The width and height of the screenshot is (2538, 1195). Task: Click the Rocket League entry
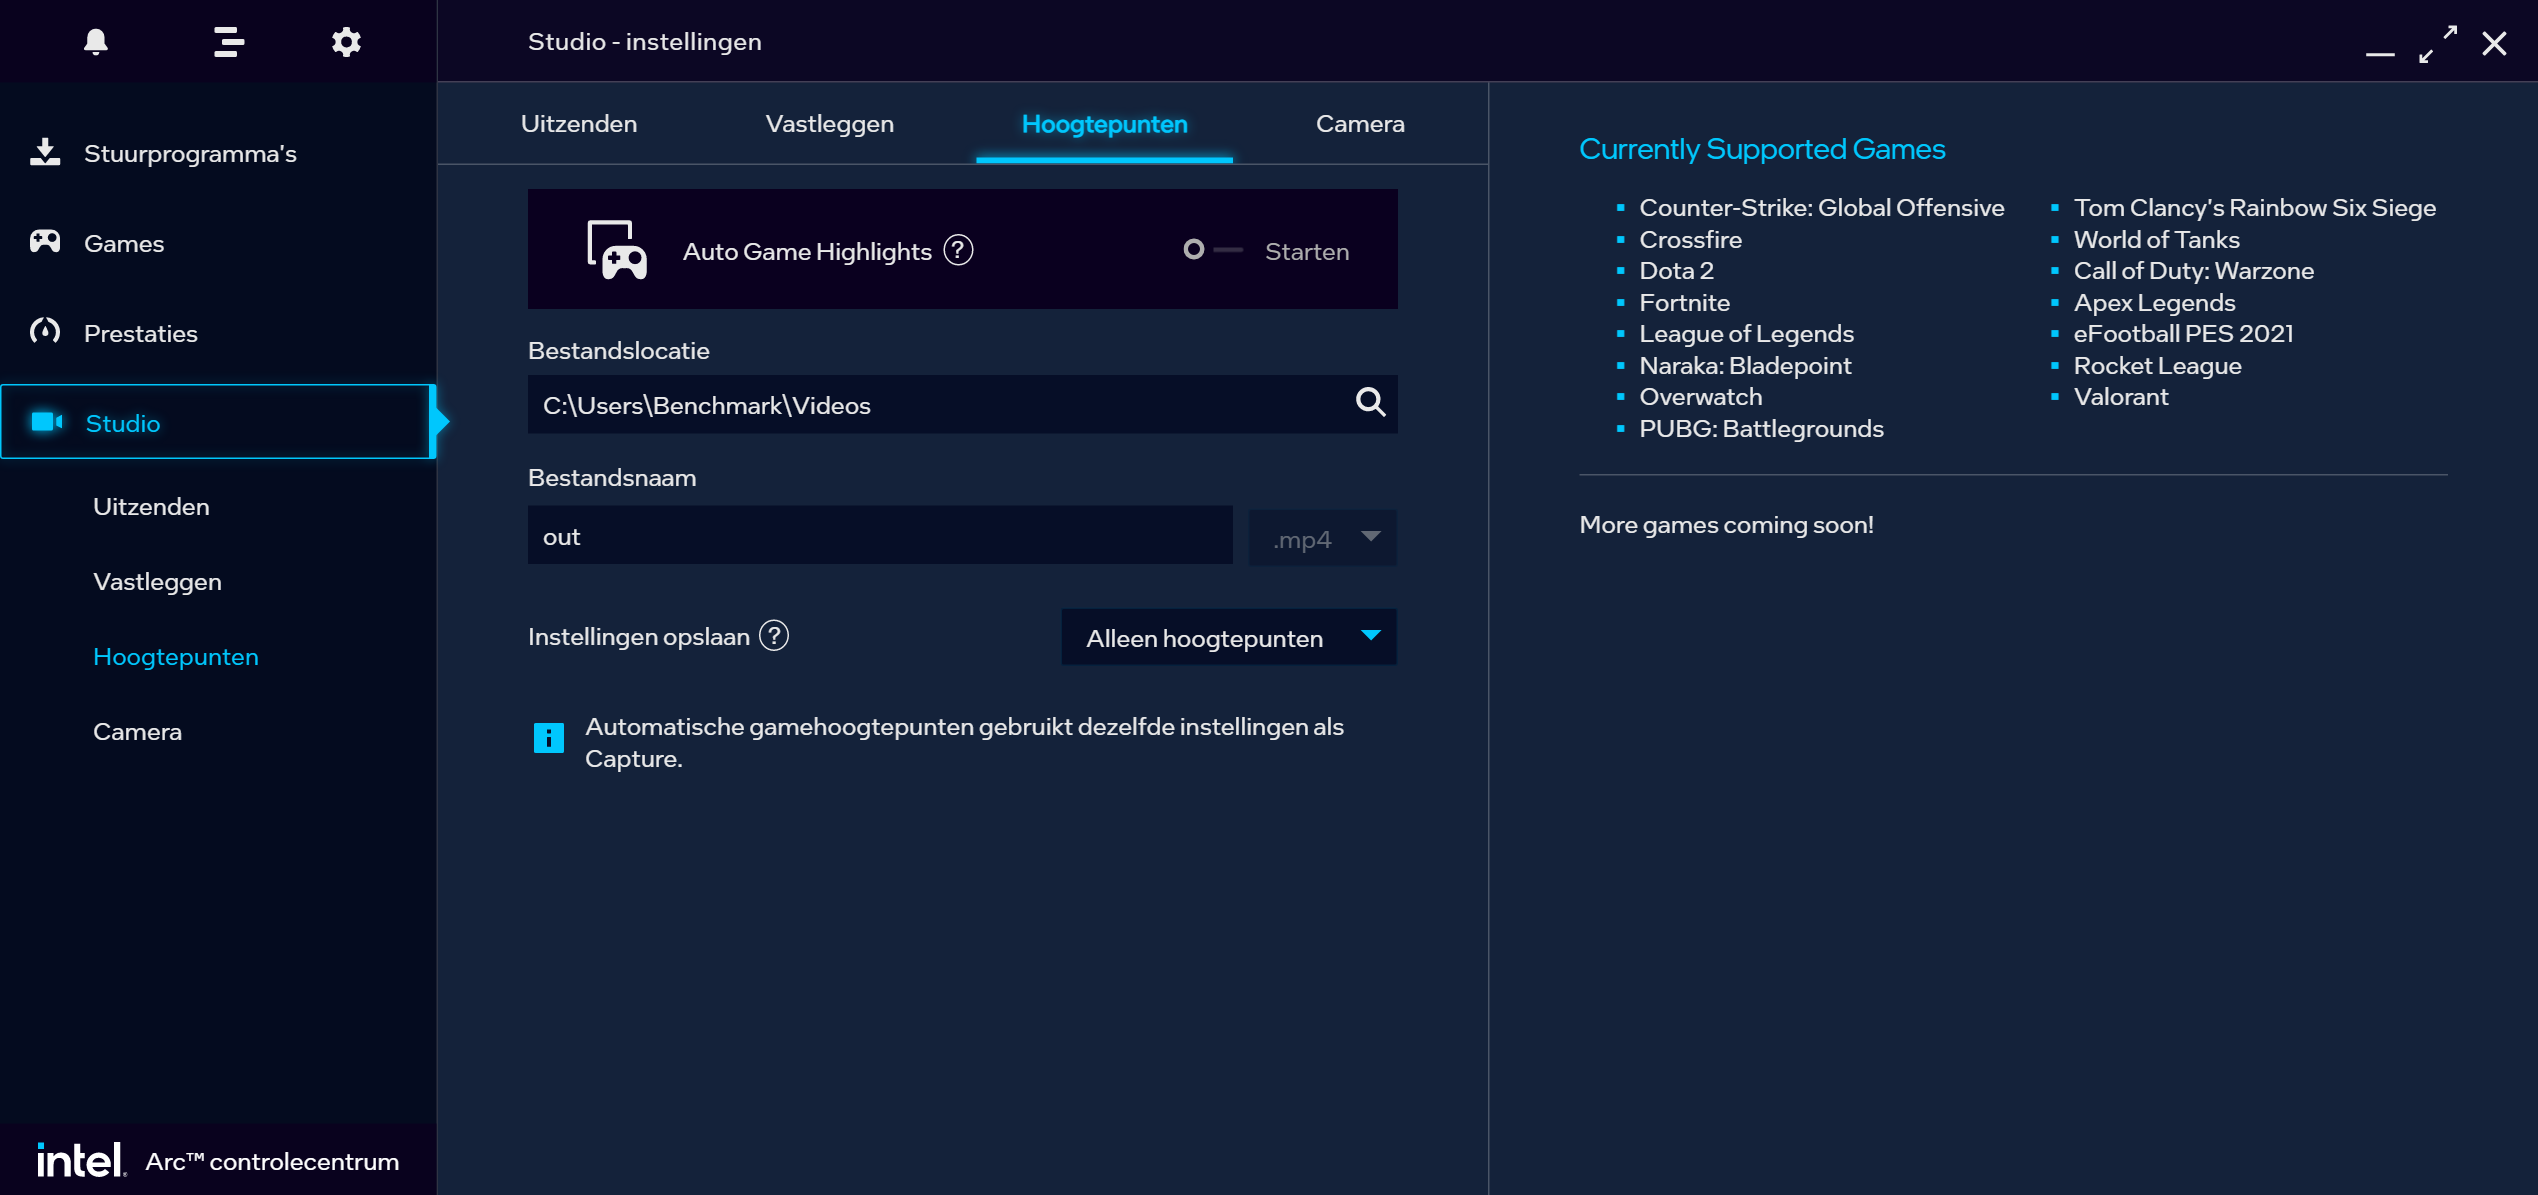click(x=2157, y=365)
